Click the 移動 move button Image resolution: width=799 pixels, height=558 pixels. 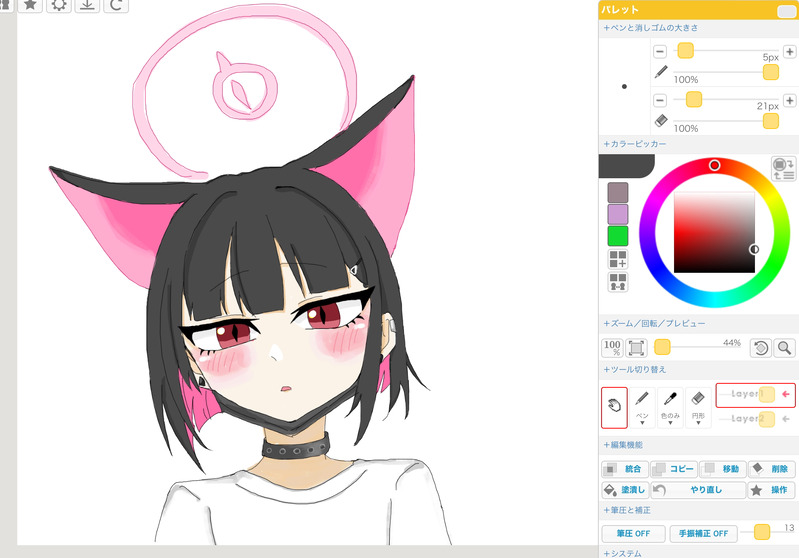(723, 469)
